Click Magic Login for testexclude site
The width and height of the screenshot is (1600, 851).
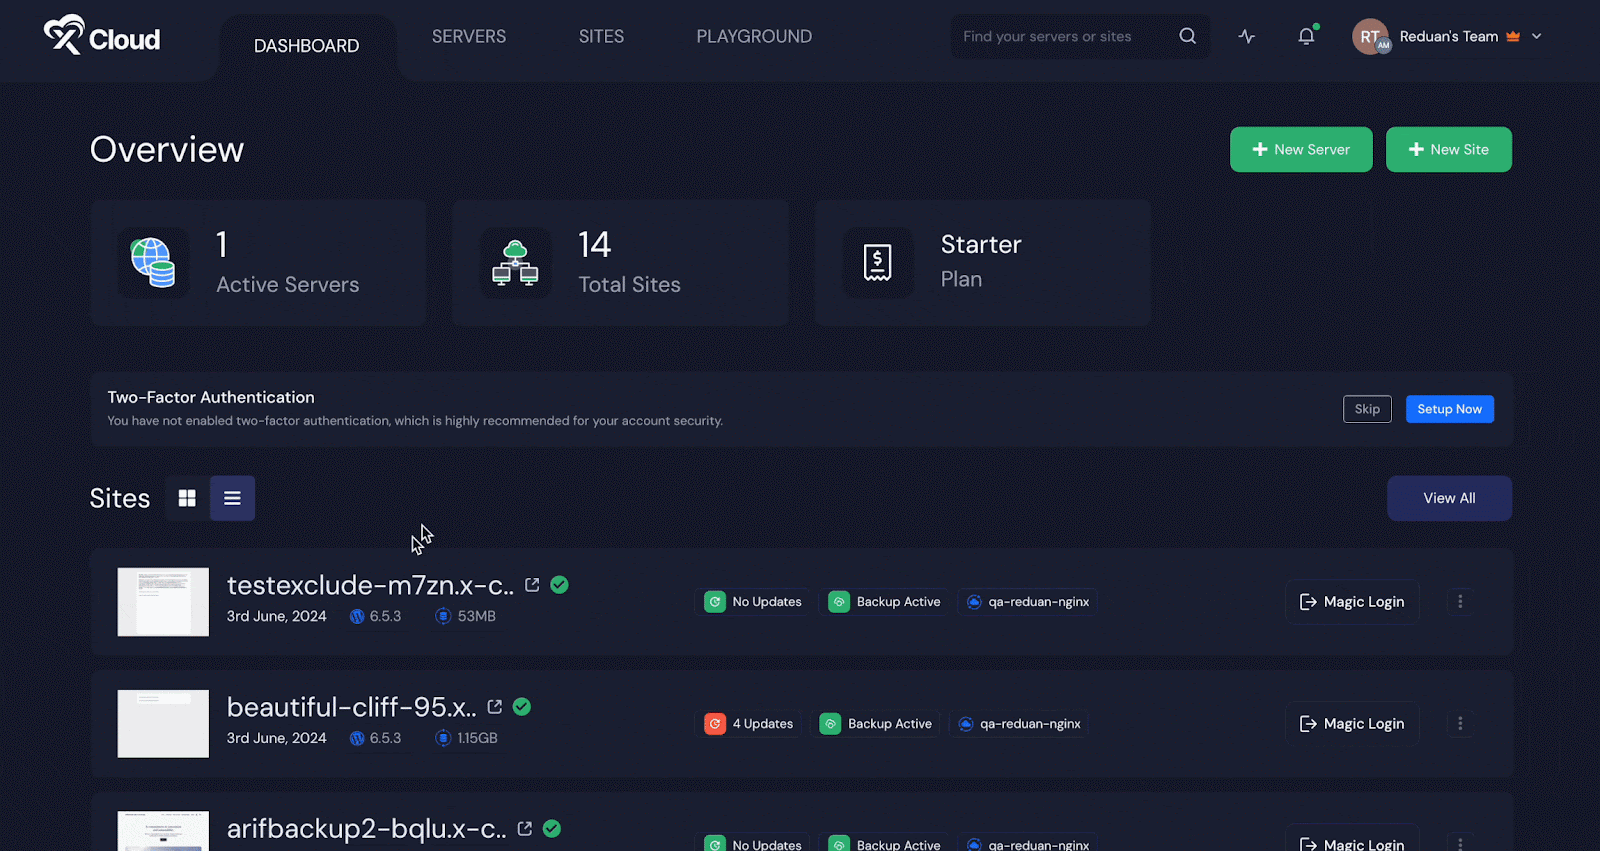(1352, 602)
